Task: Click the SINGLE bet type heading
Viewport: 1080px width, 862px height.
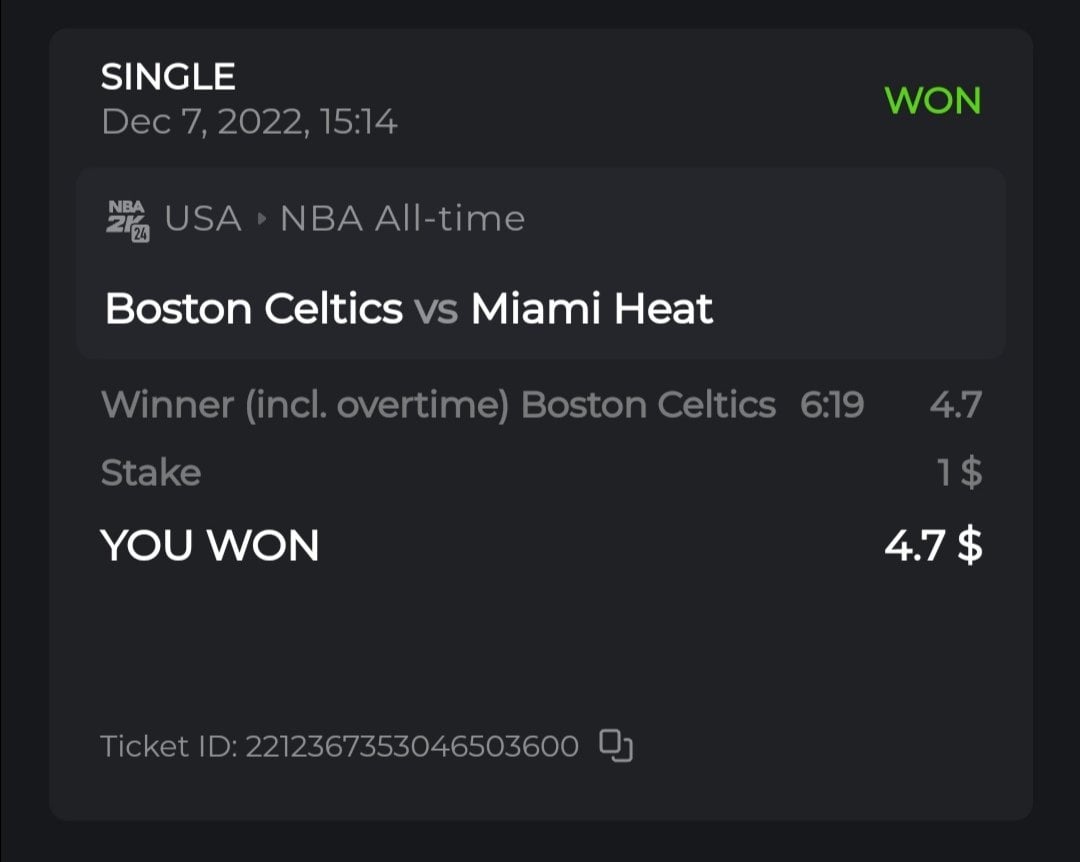Action: [168, 77]
